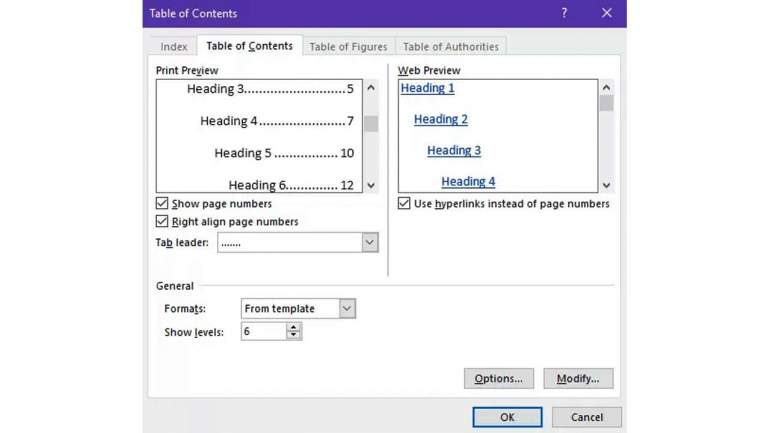Expand the Formats dropdown

coord(347,308)
